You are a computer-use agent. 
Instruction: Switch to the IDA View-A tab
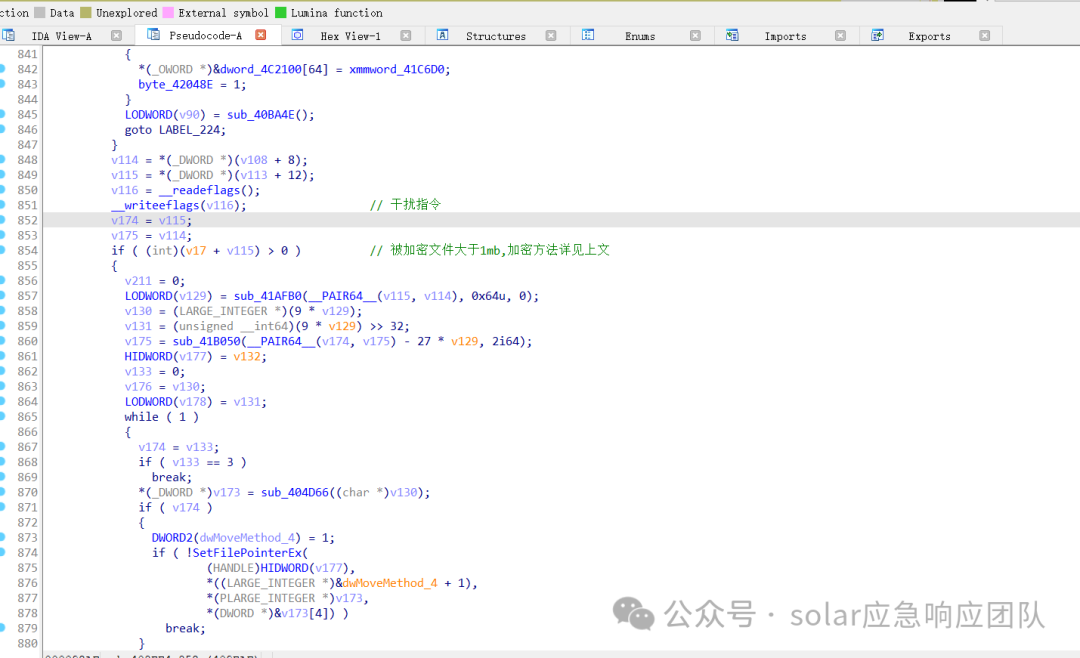tap(61, 36)
